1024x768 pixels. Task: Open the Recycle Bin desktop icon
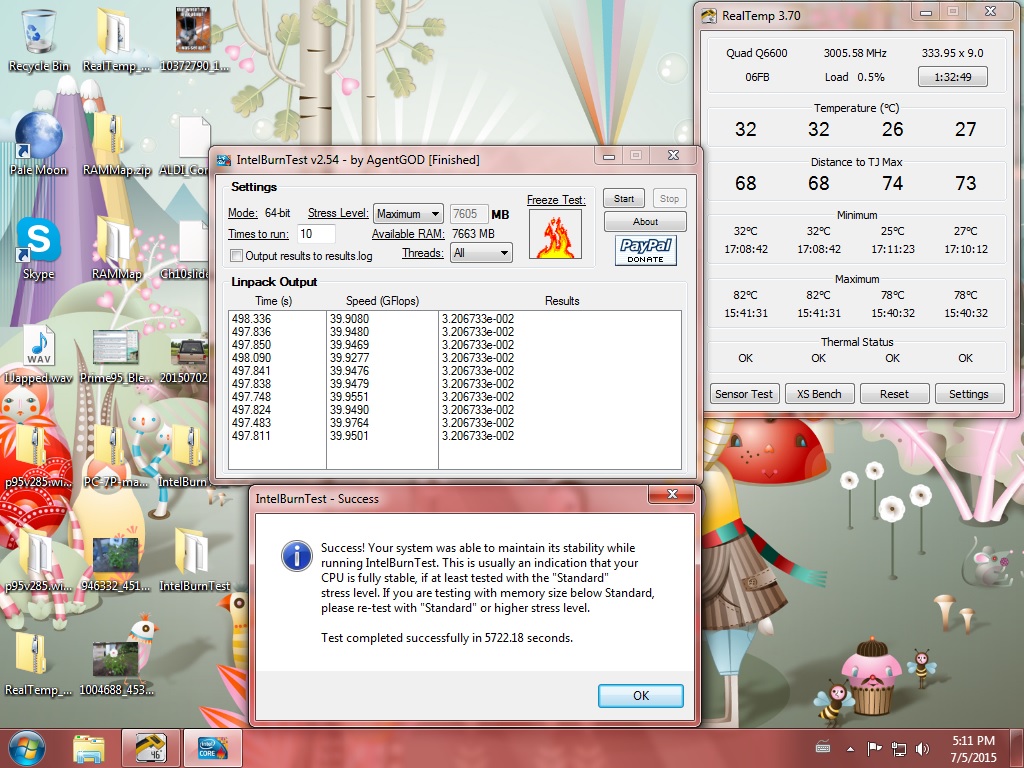click(39, 39)
